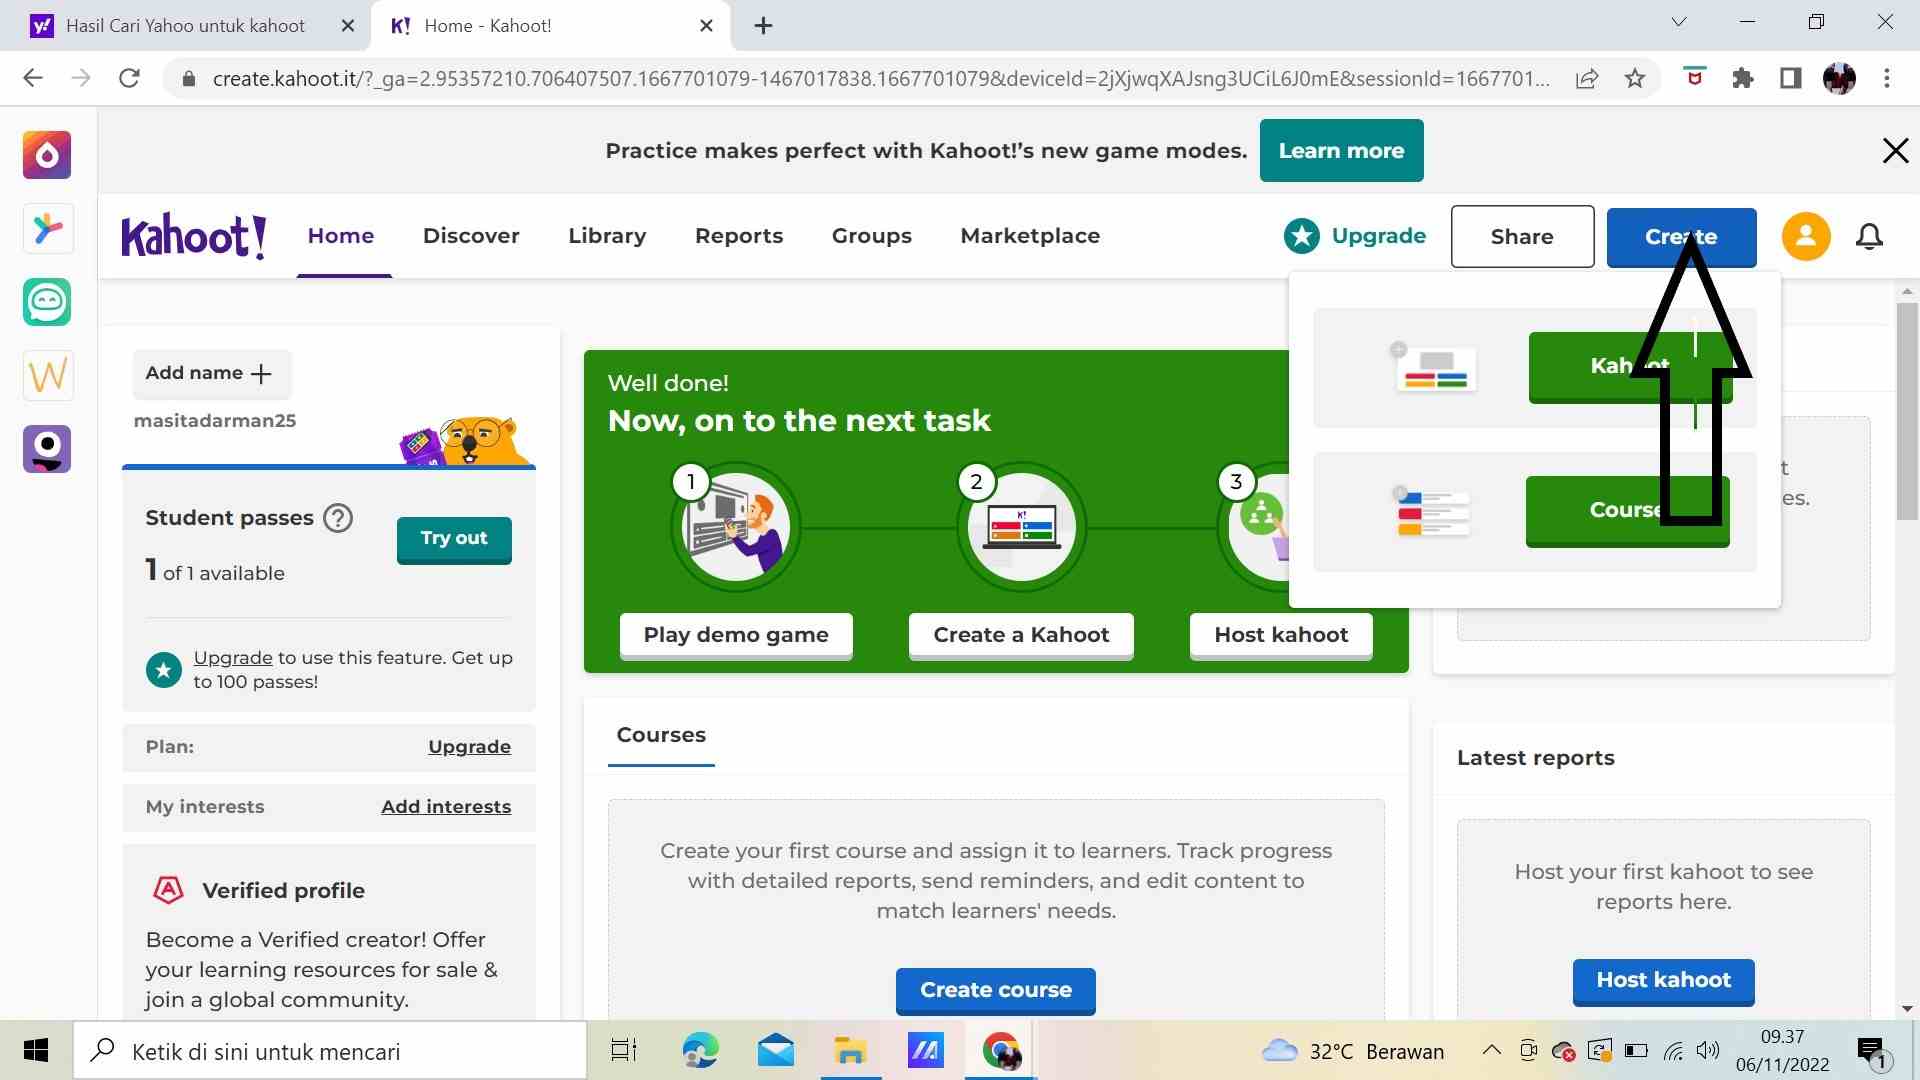Open the Reports page
Image resolution: width=1920 pixels, height=1080 pixels.
pos(739,236)
